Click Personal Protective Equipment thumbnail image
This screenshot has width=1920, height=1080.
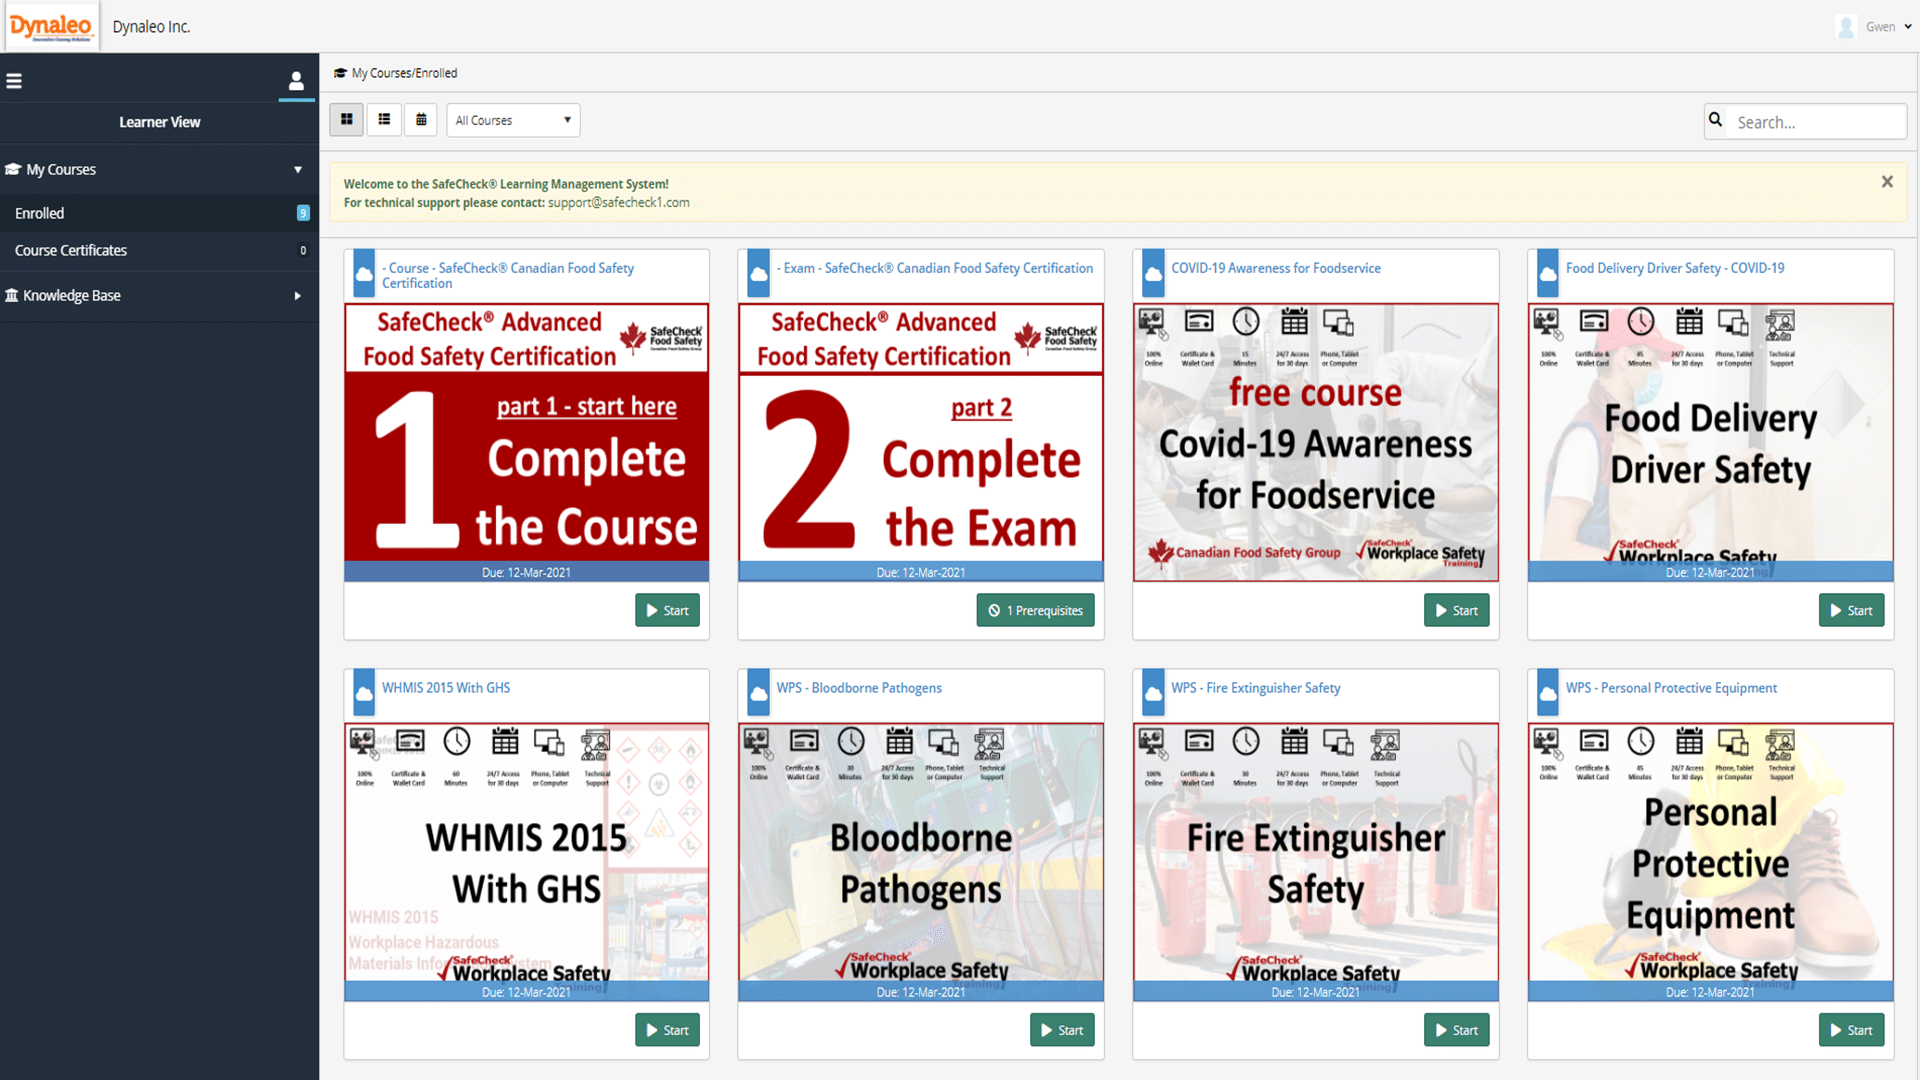[1710, 862]
